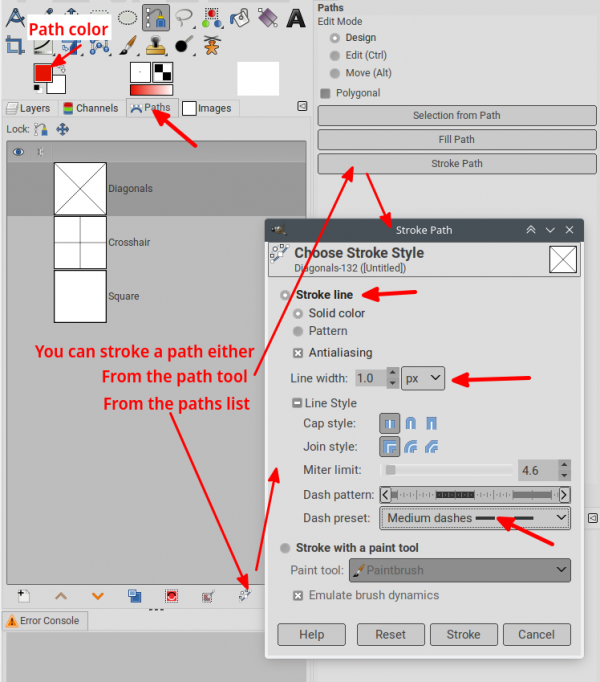Select the Text tool 'A'
Screen dimensions: 600x682
click(x=296, y=18)
